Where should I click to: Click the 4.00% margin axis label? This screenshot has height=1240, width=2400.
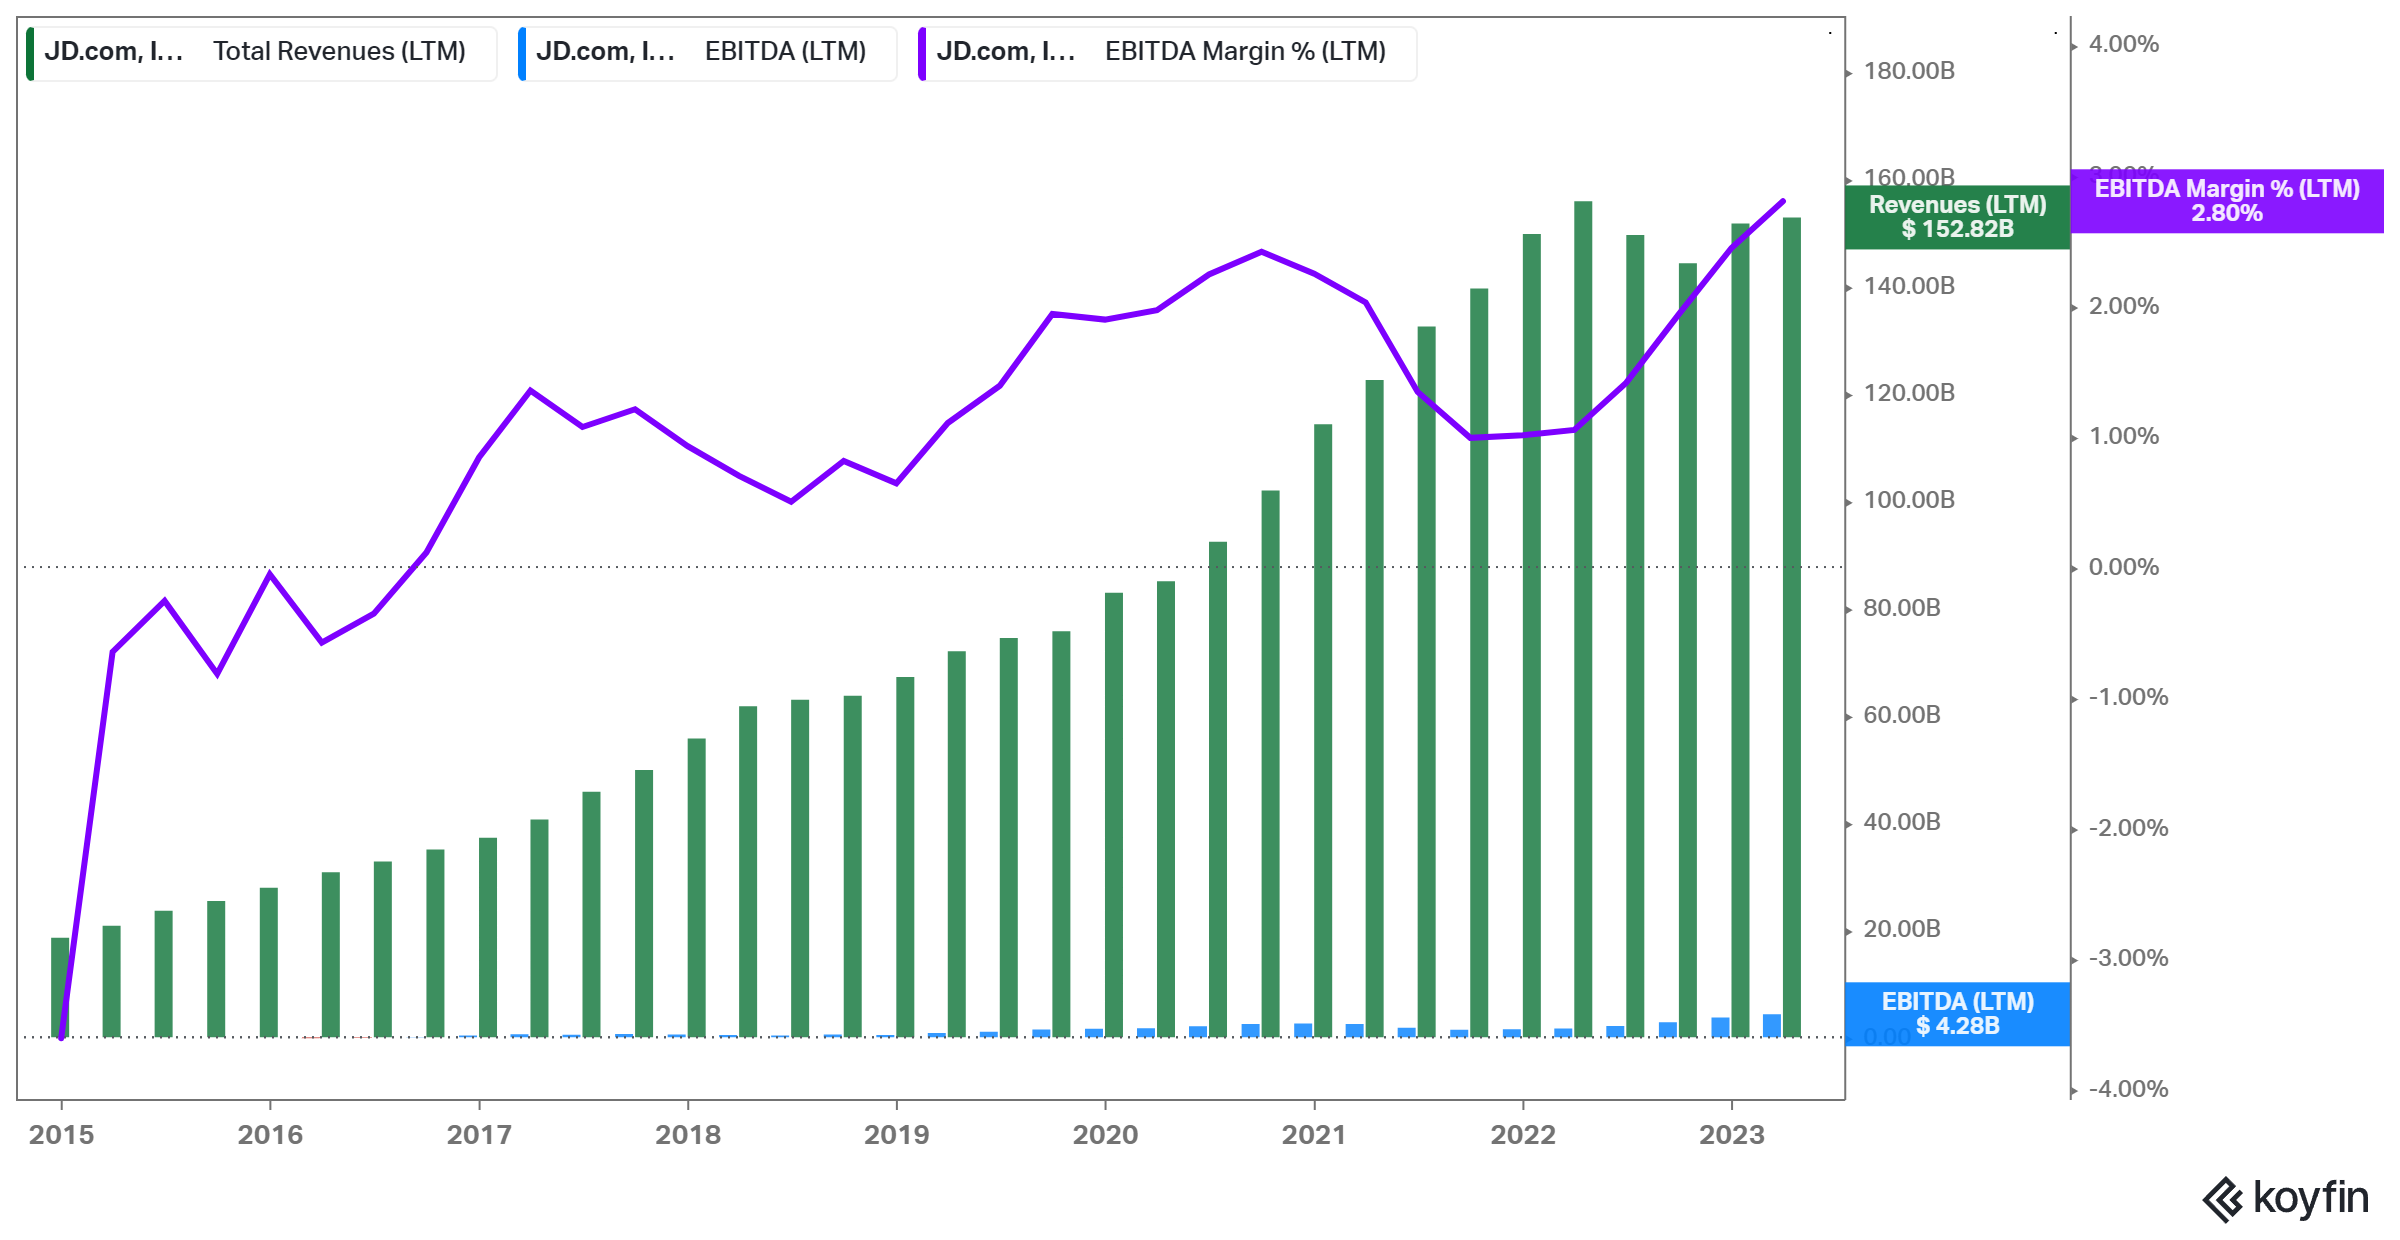2123,44
